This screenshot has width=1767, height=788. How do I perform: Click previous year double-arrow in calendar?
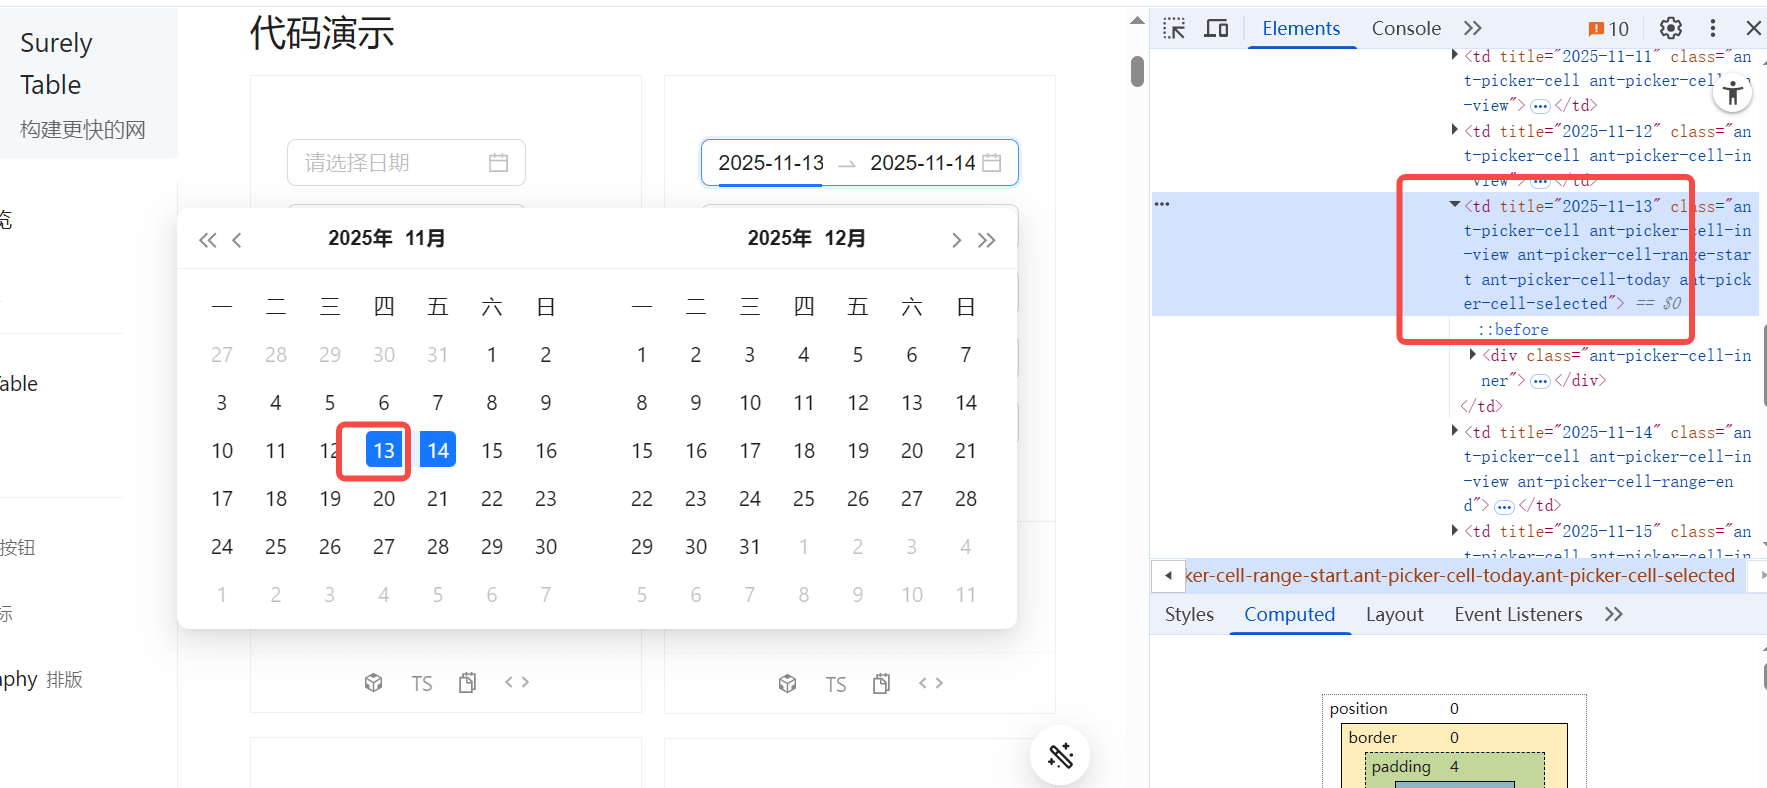click(207, 240)
